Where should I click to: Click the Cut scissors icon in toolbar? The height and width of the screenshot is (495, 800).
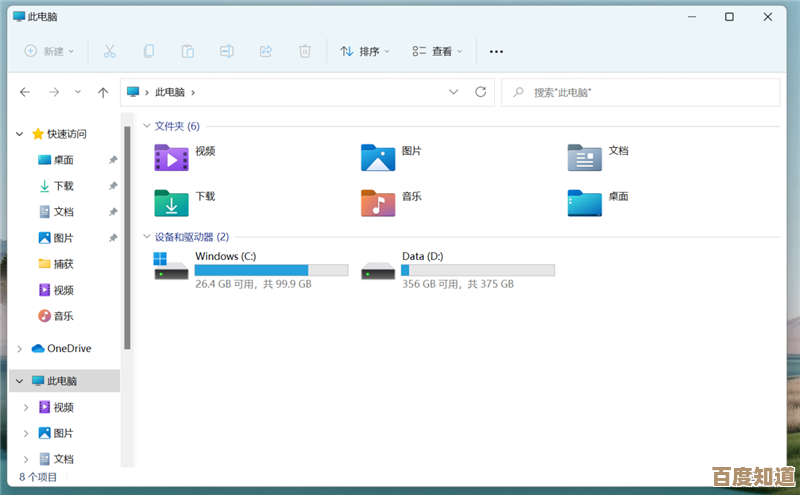coord(109,51)
